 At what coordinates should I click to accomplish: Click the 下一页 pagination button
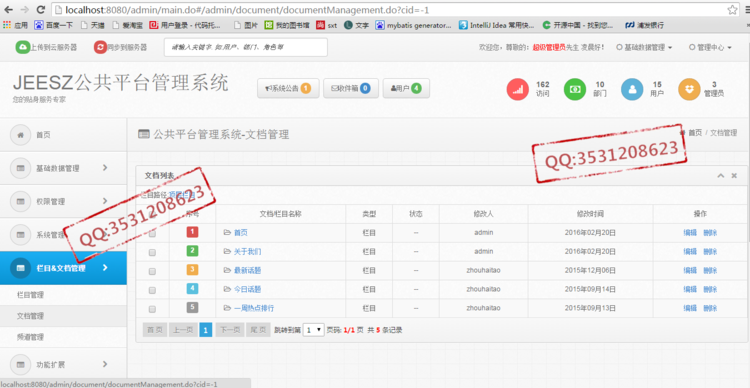coord(230,330)
